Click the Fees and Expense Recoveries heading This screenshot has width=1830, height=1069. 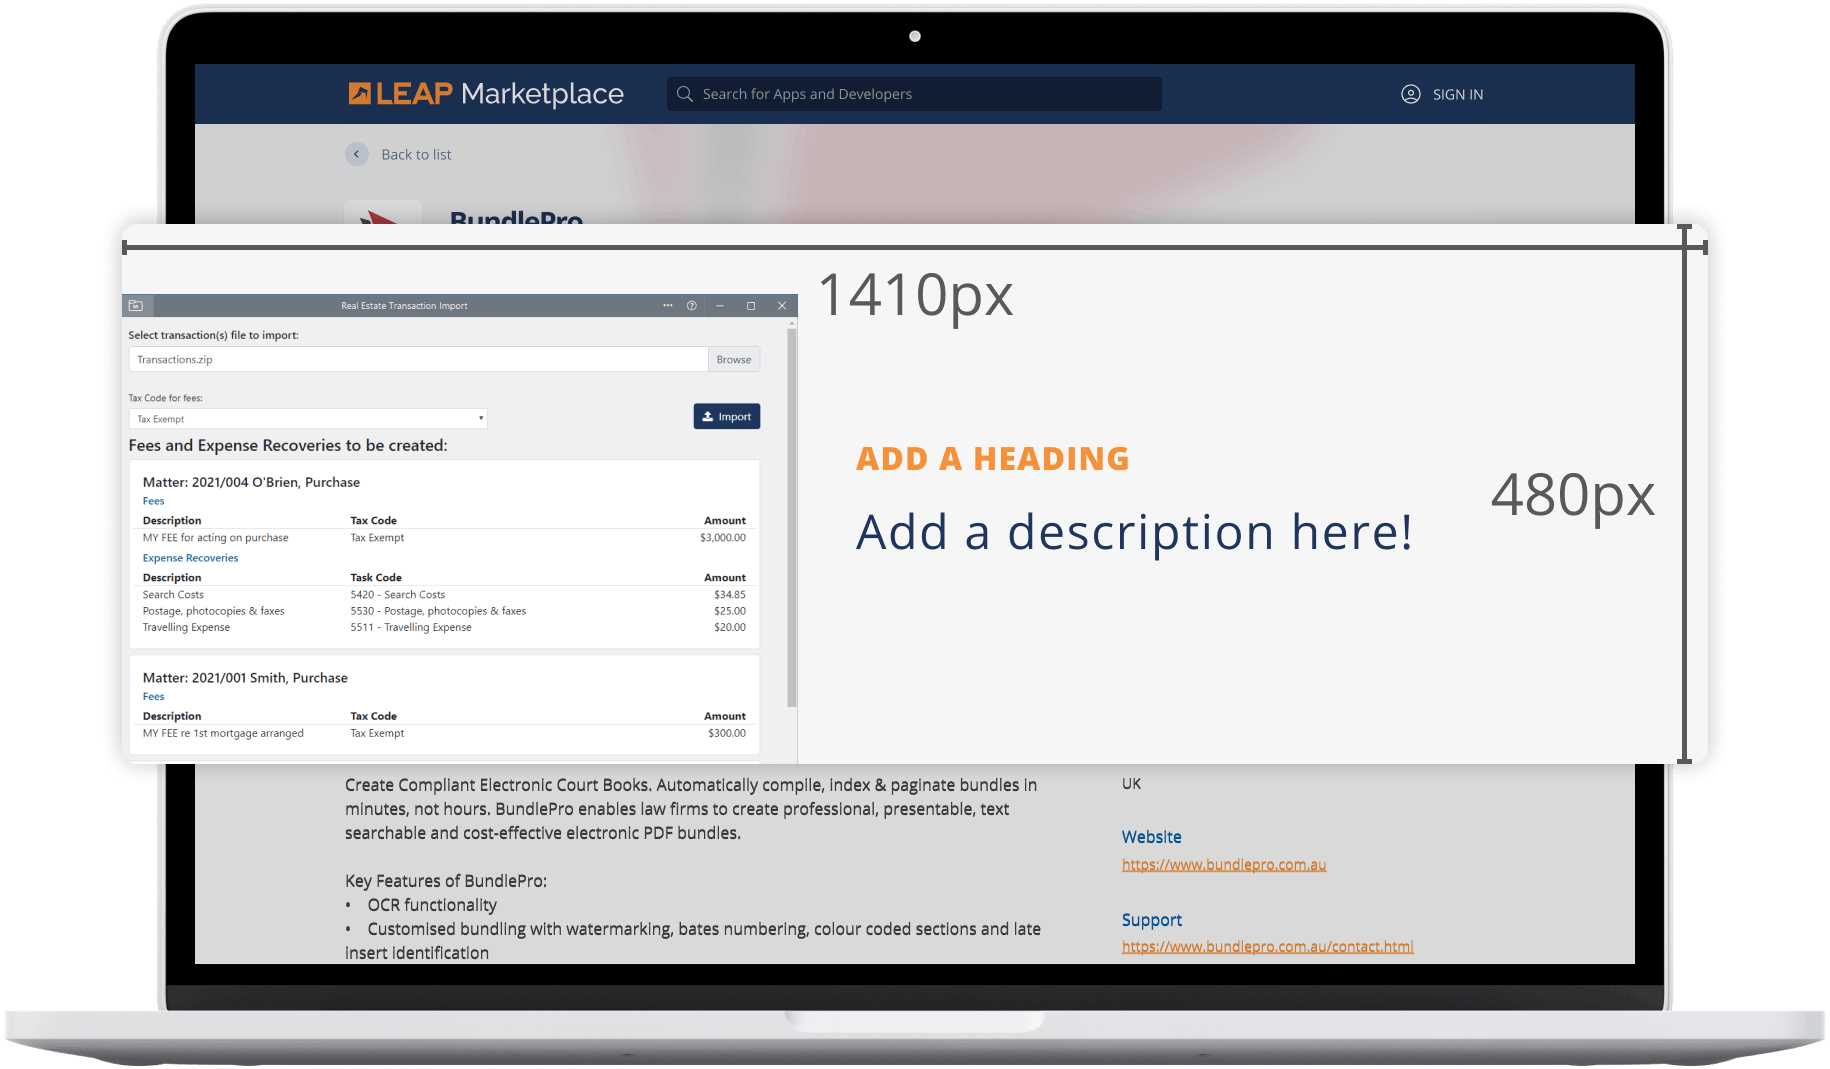(288, 446)
